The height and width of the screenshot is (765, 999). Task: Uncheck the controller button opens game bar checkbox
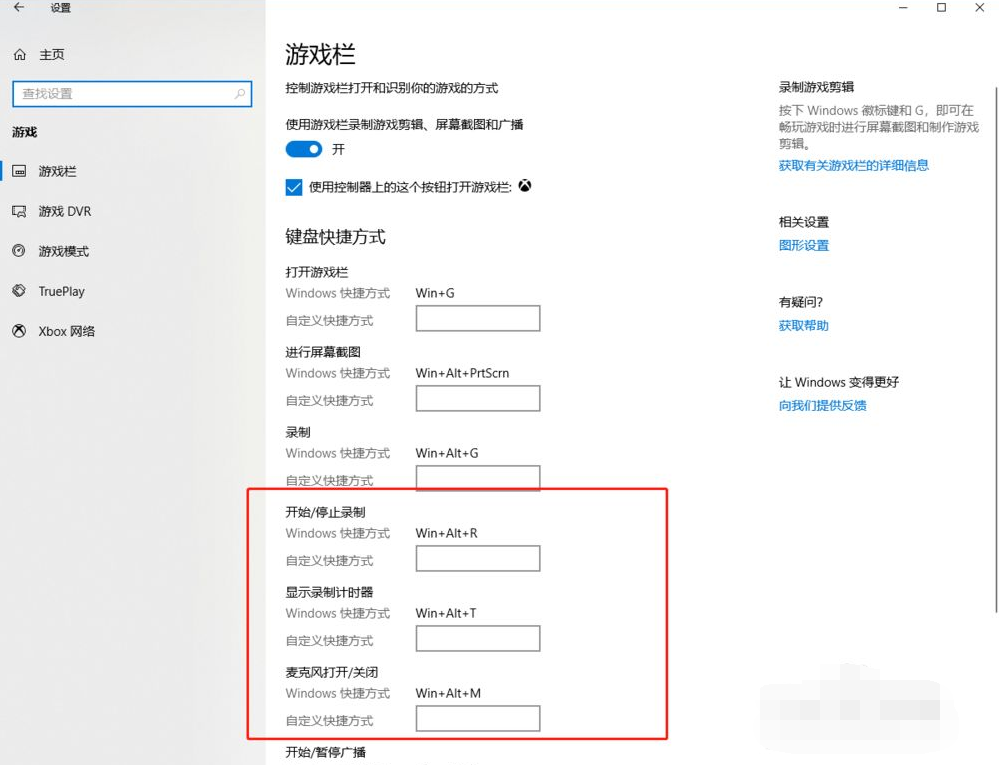pos(294,187)
